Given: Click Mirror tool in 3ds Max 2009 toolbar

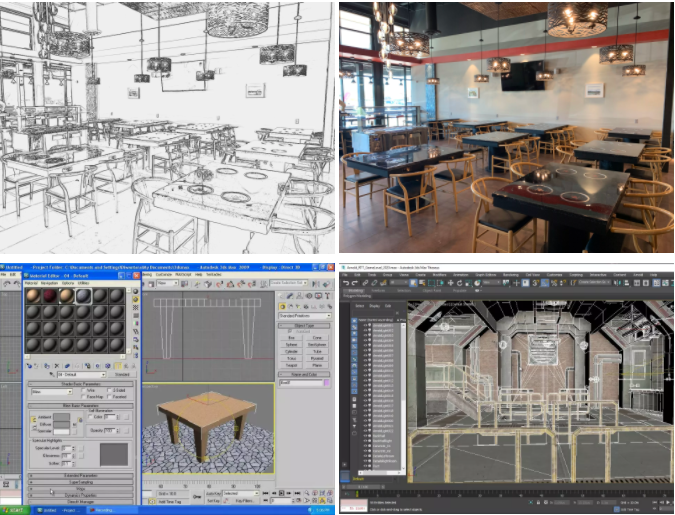Looking at the screenshot, I should click(x=316, y=284).
